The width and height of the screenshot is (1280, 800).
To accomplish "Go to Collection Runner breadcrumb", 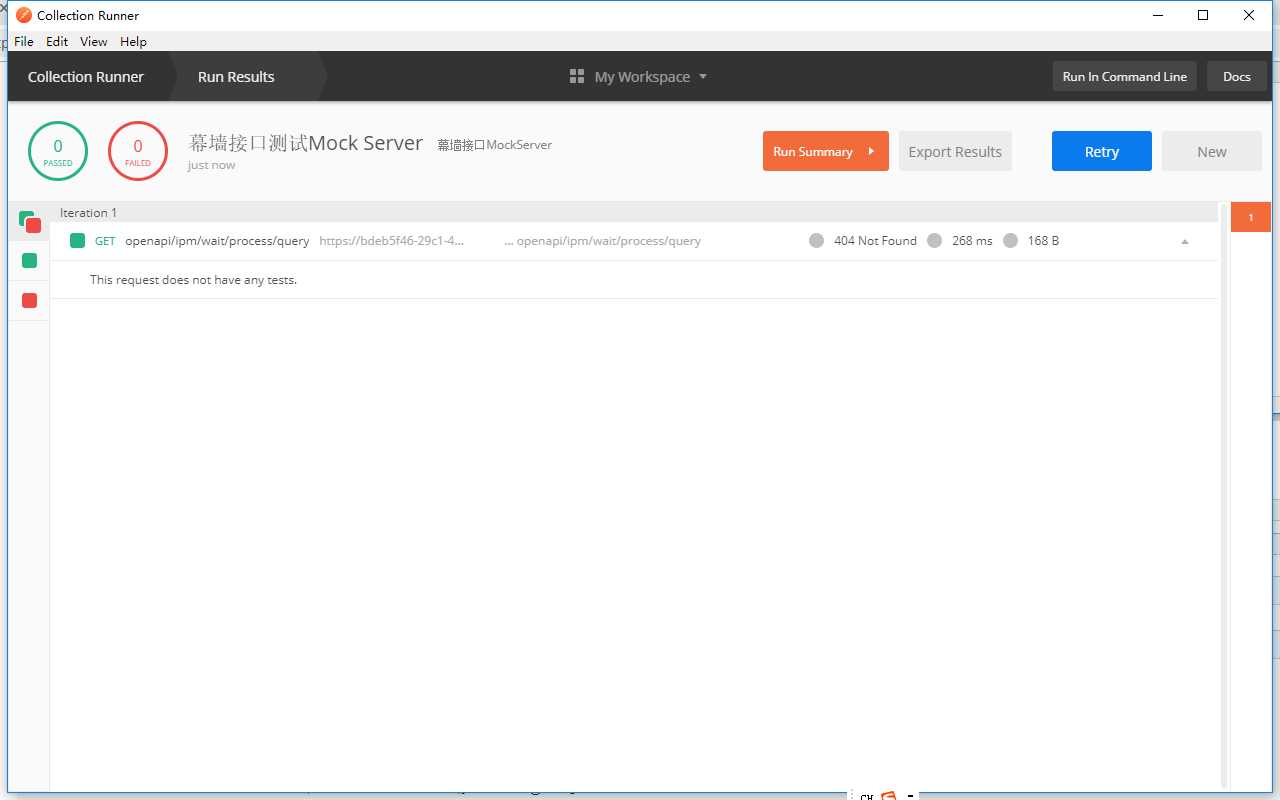I will coord(86,77).
